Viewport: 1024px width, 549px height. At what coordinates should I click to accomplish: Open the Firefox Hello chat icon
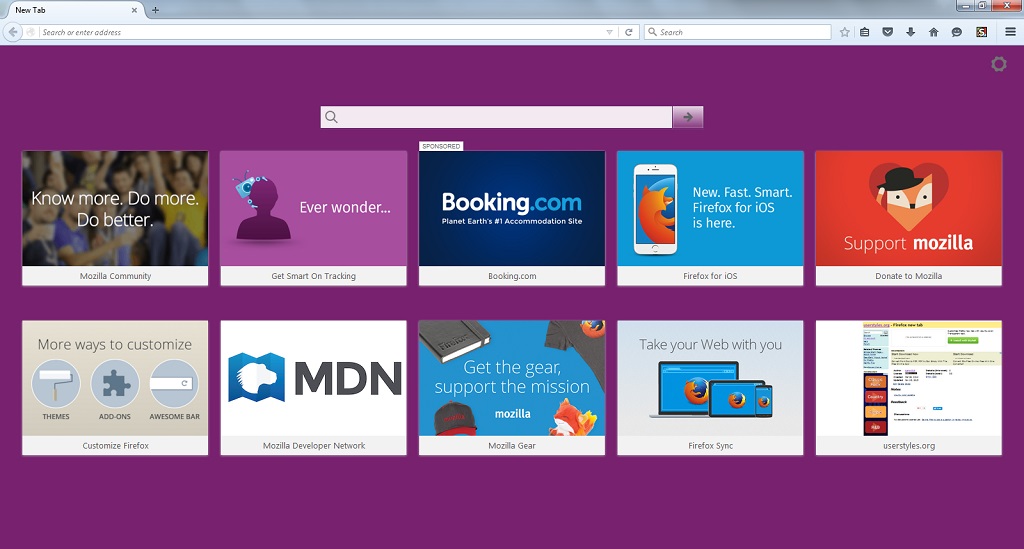click(957, 32)
